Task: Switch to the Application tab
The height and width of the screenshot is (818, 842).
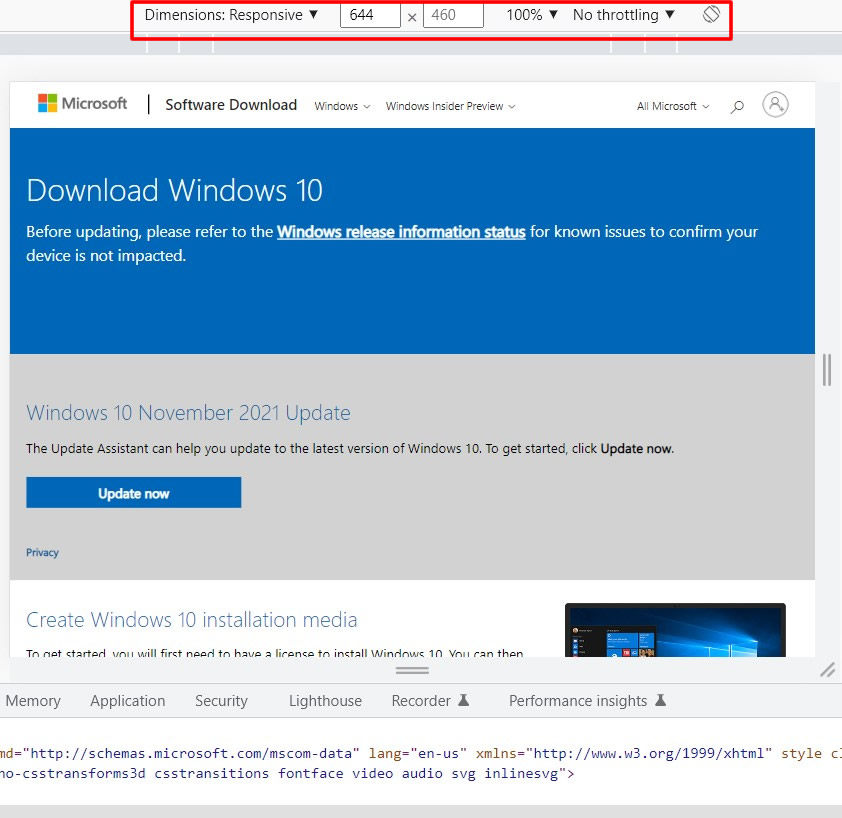Action: click(128, 701)
